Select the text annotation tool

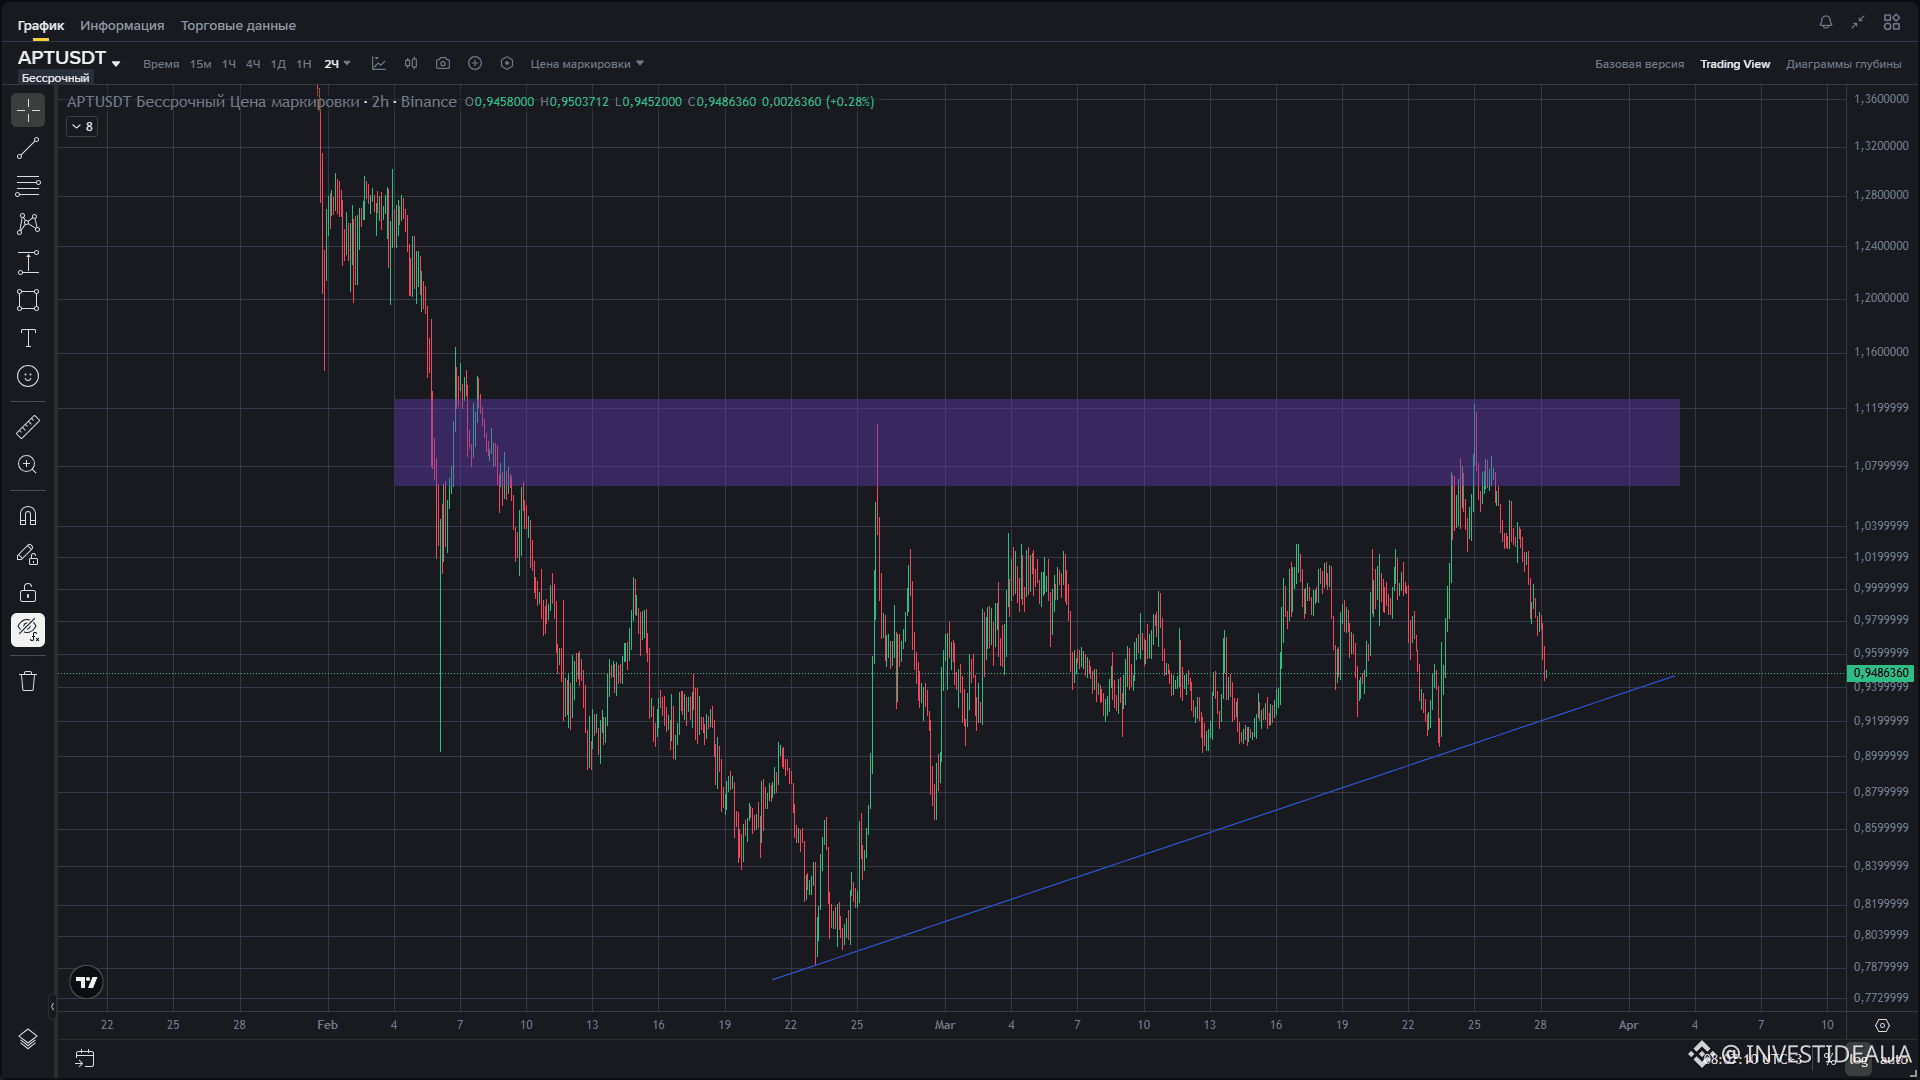(x=28, y=338)
